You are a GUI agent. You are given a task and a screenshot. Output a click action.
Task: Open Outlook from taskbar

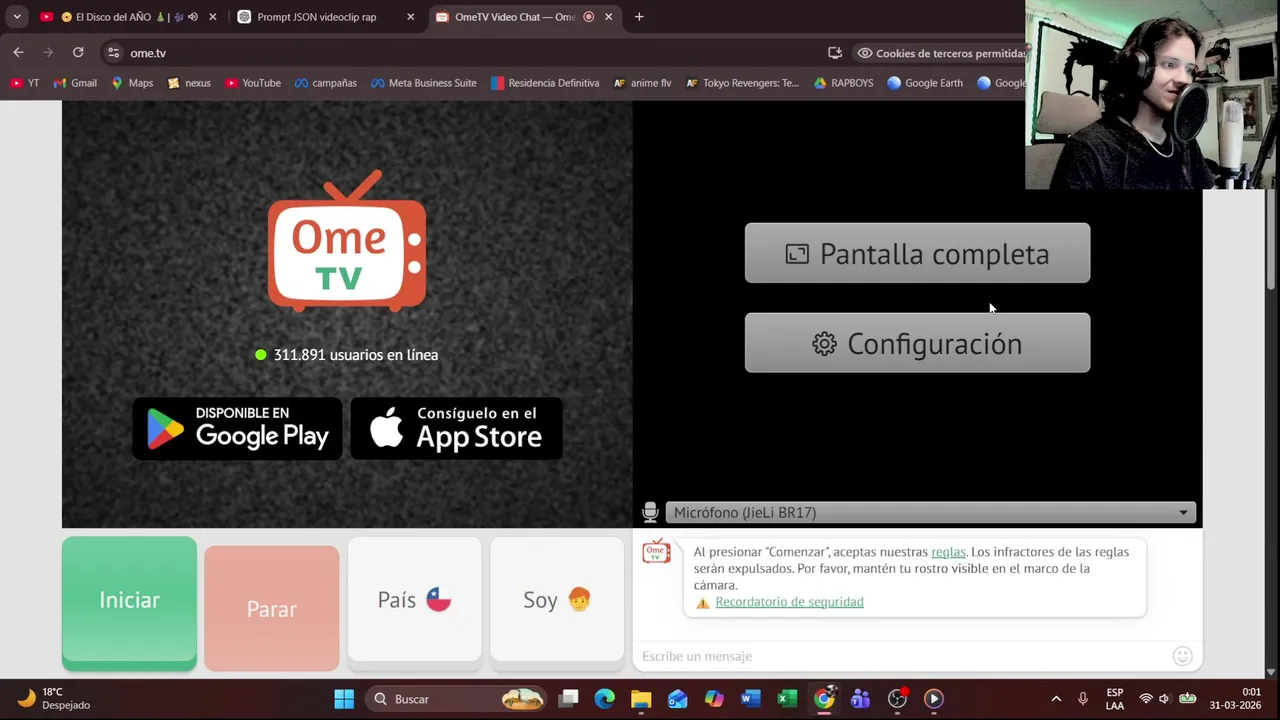678,699
